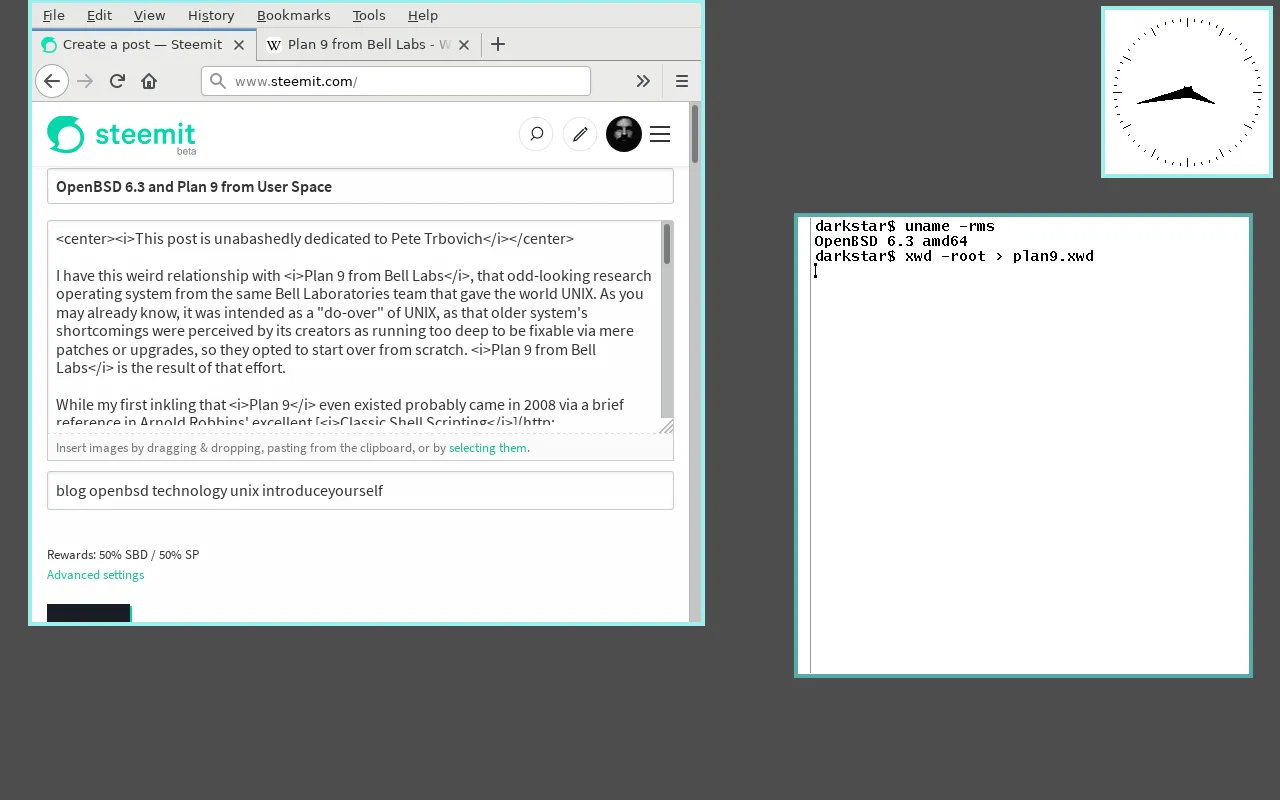Go back using the browser back arrow

coord(52,81)
